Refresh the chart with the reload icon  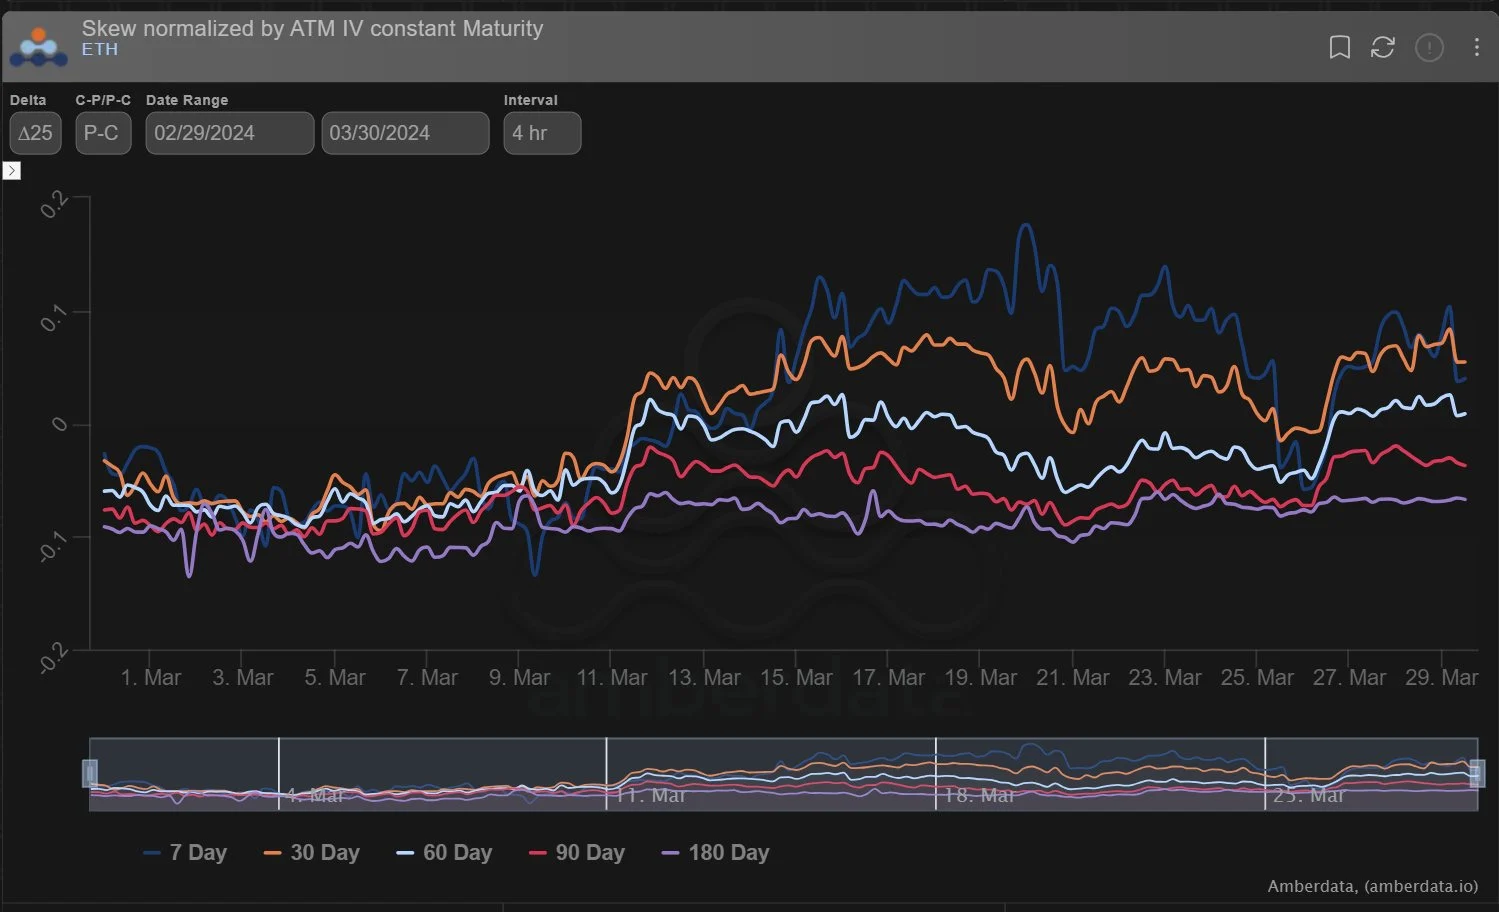(1383, 47)
